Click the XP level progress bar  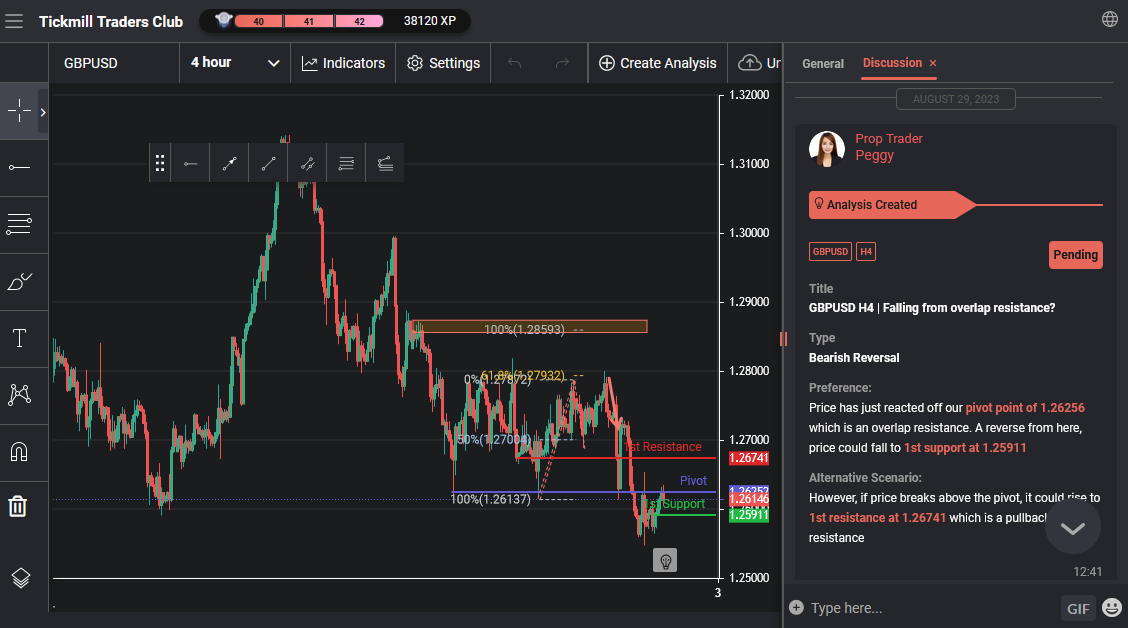(x=309, y=22)
